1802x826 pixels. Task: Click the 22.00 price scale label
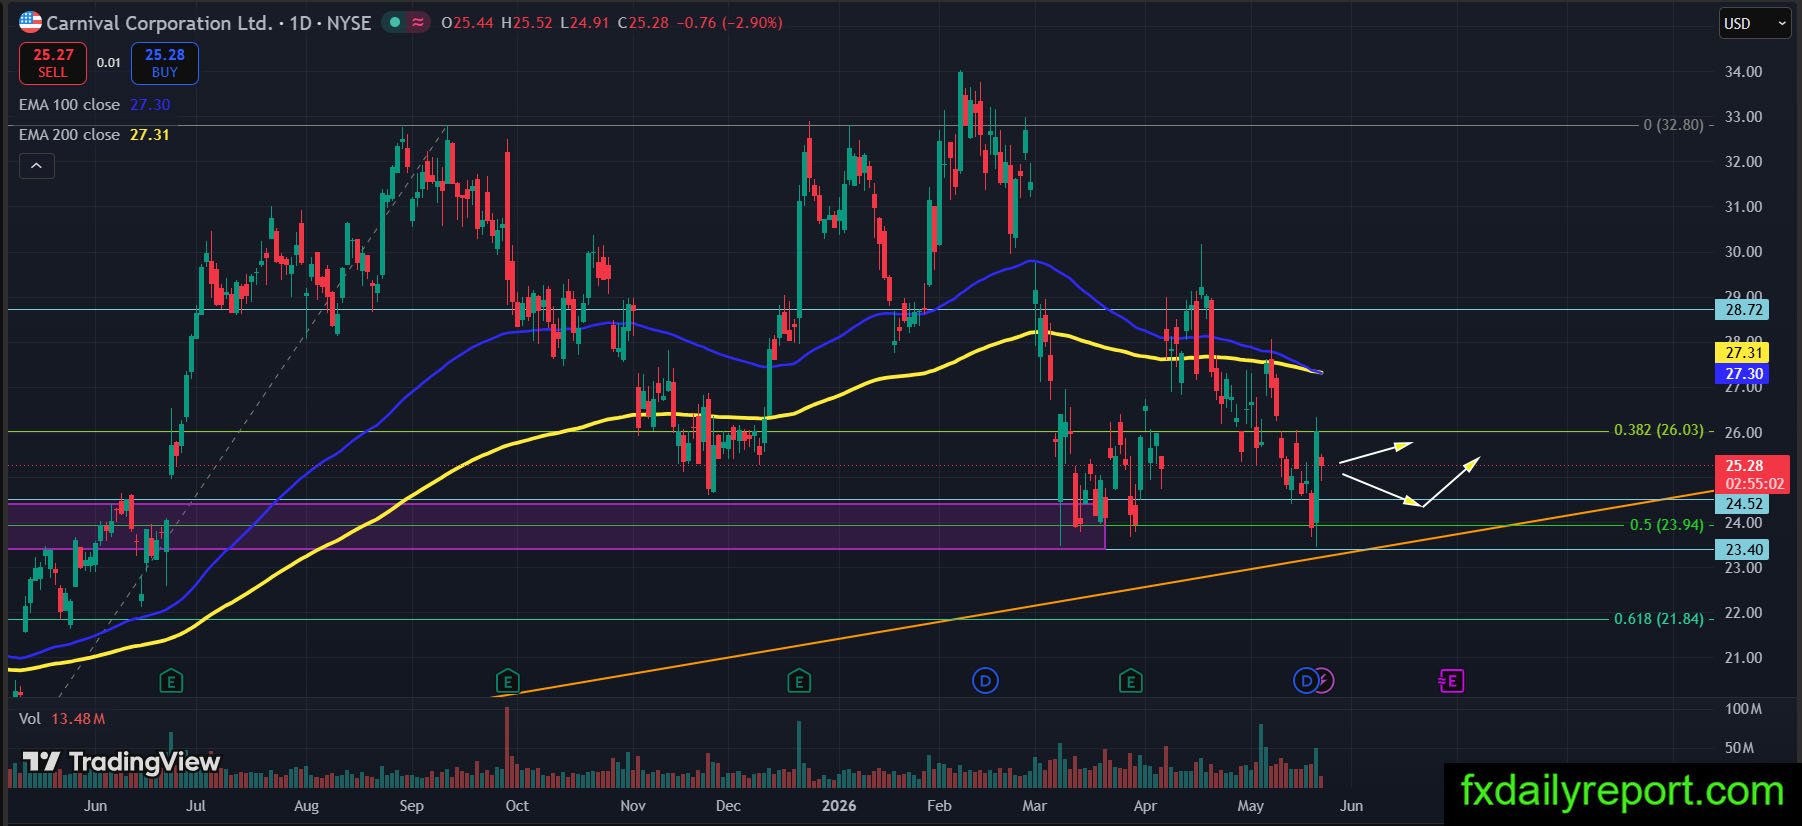click(x=1743, y=613)
